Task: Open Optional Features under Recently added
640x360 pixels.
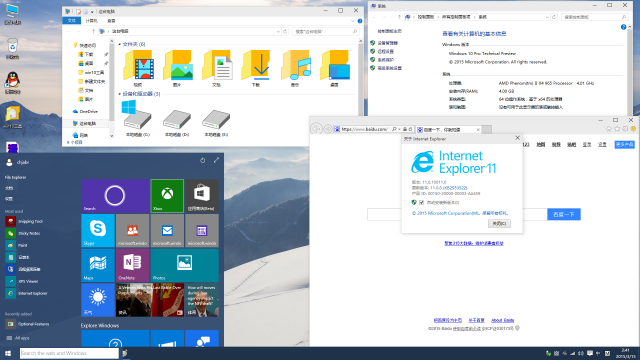Action: coord(28,324)
